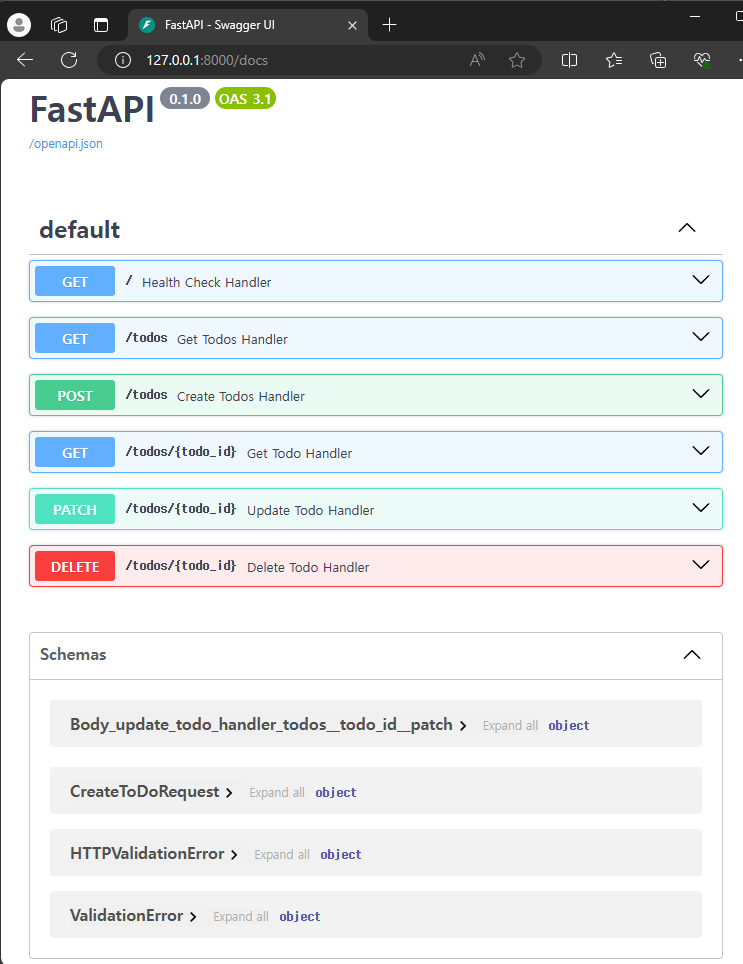Image resolution: width=743 pixels, height=964 pixels.
Task: Click the Update Todo Handler summary text
Action: 310,510
